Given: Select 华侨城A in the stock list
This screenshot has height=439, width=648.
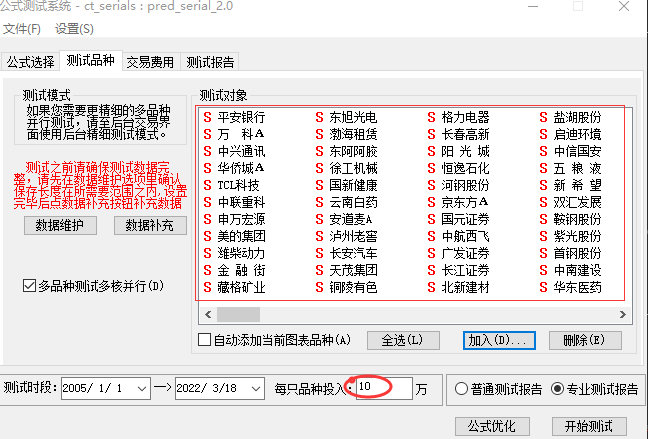Looking at the screenshot, I should tap(241, 168).
